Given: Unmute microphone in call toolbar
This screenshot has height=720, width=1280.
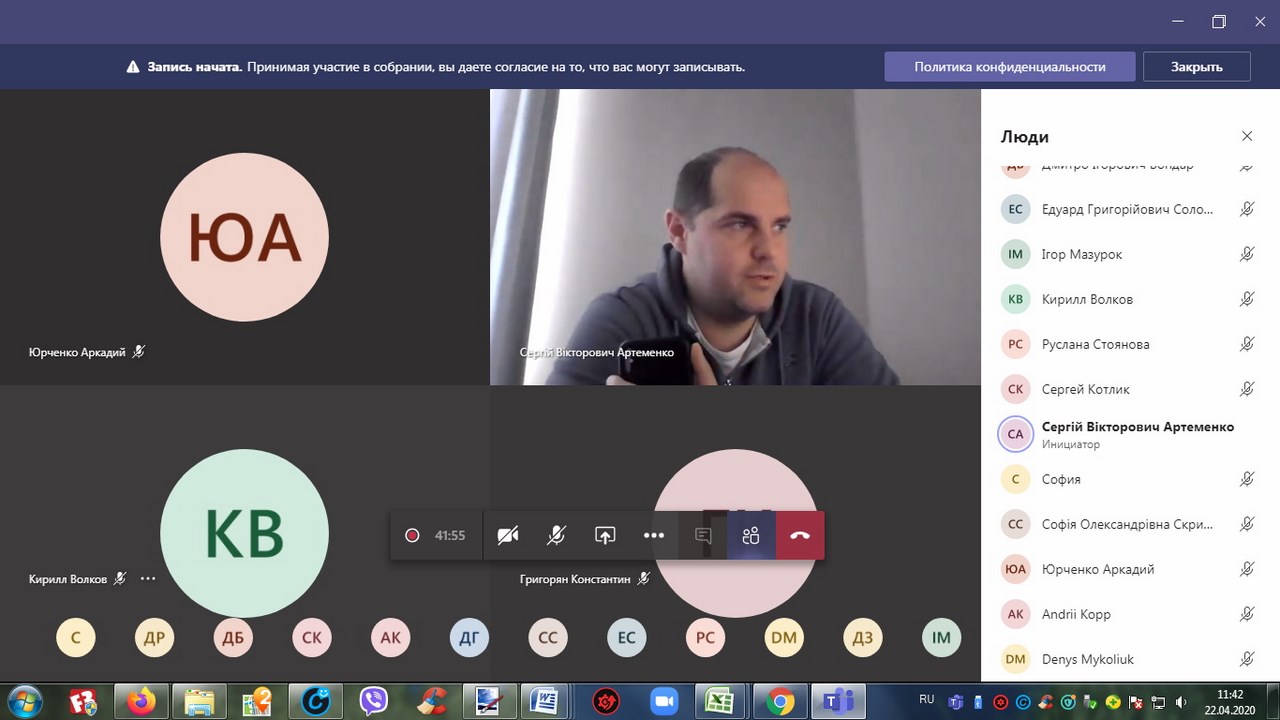Looking at the screenshot, I should [x=556, y=535].
